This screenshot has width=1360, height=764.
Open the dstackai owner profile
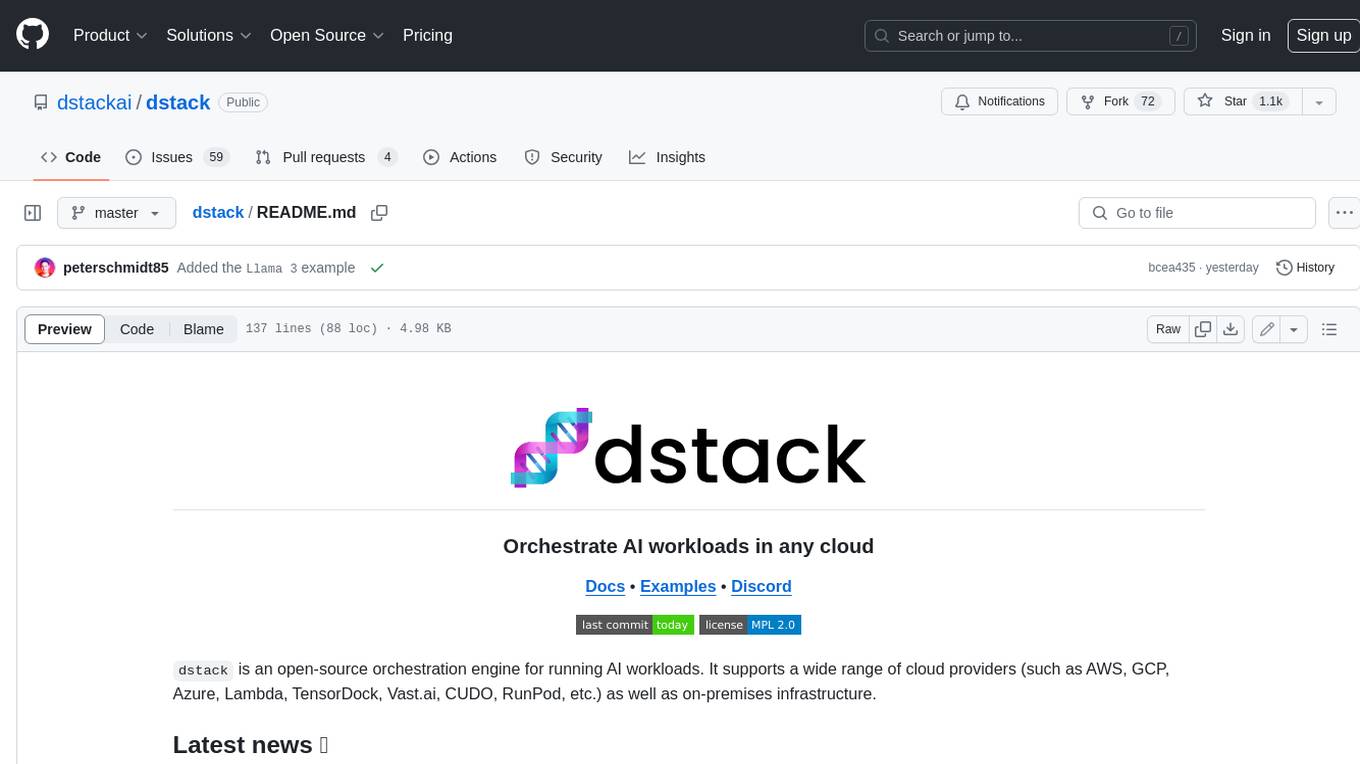pyautogui.click(x=94, y=102)
